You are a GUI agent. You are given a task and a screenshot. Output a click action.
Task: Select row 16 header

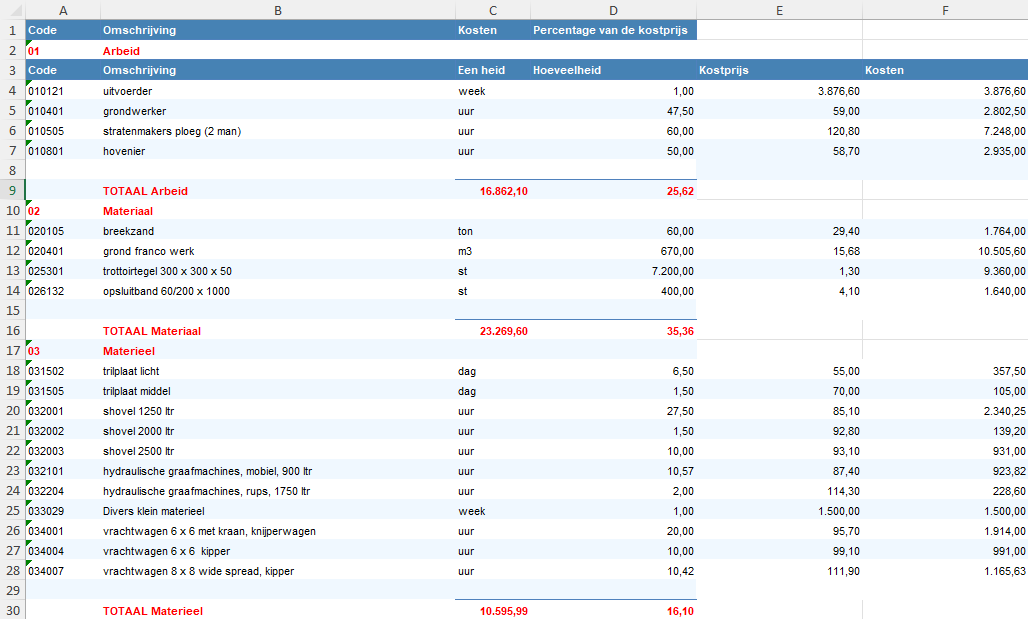pos(12,330)
